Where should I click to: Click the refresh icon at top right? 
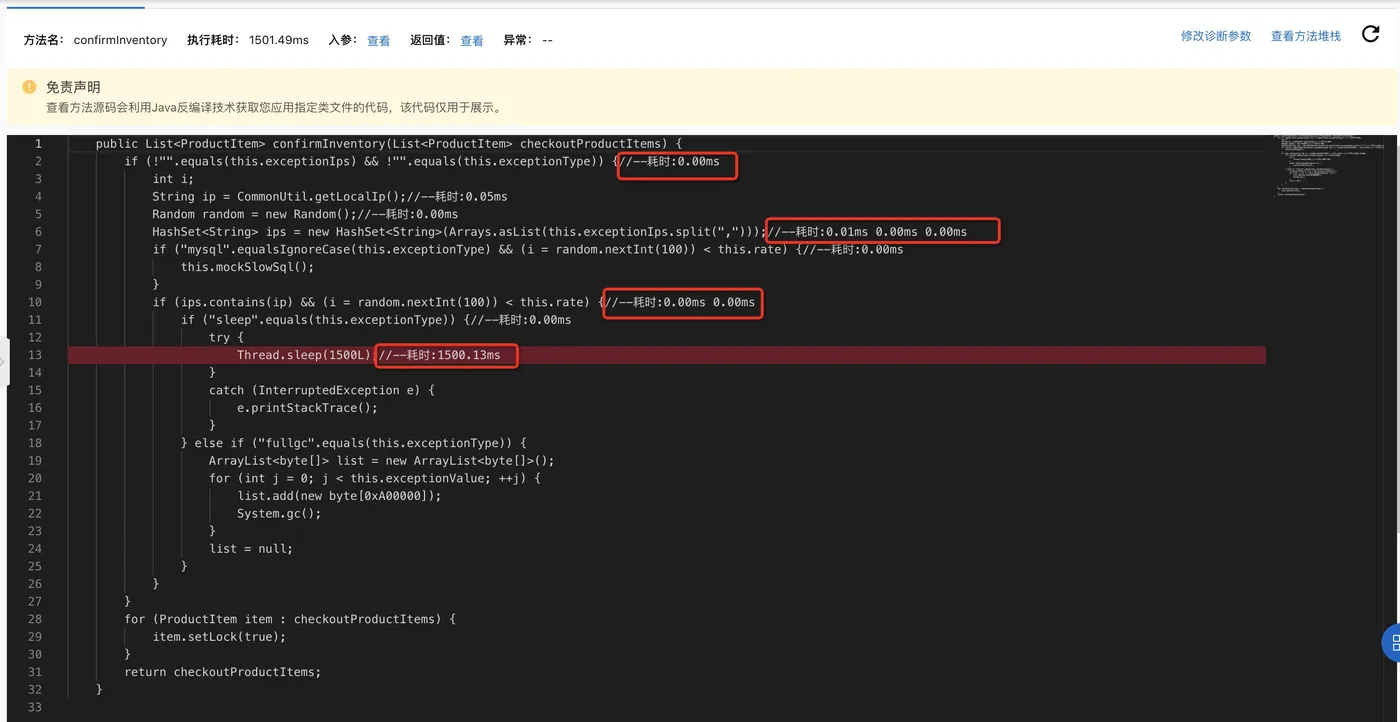(1371, 35)
